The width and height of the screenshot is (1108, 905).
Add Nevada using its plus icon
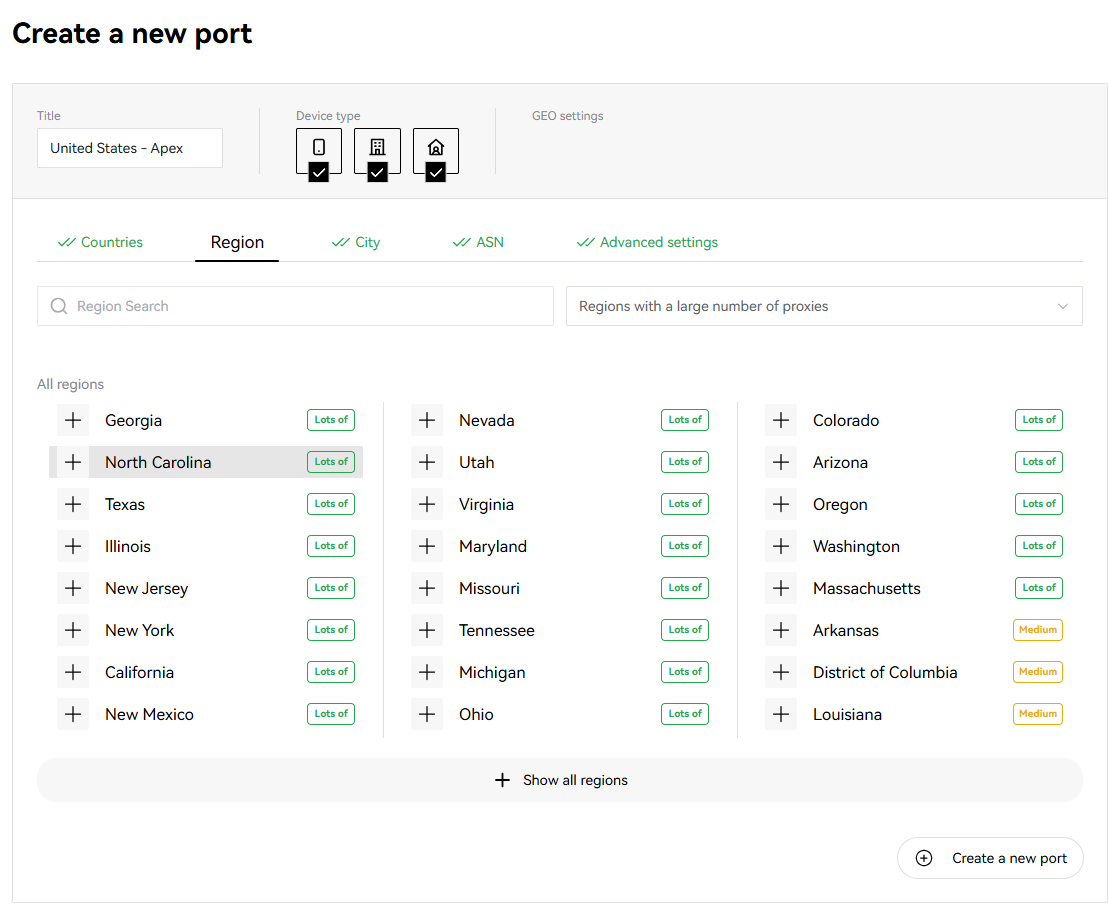[x=427, y=420]
